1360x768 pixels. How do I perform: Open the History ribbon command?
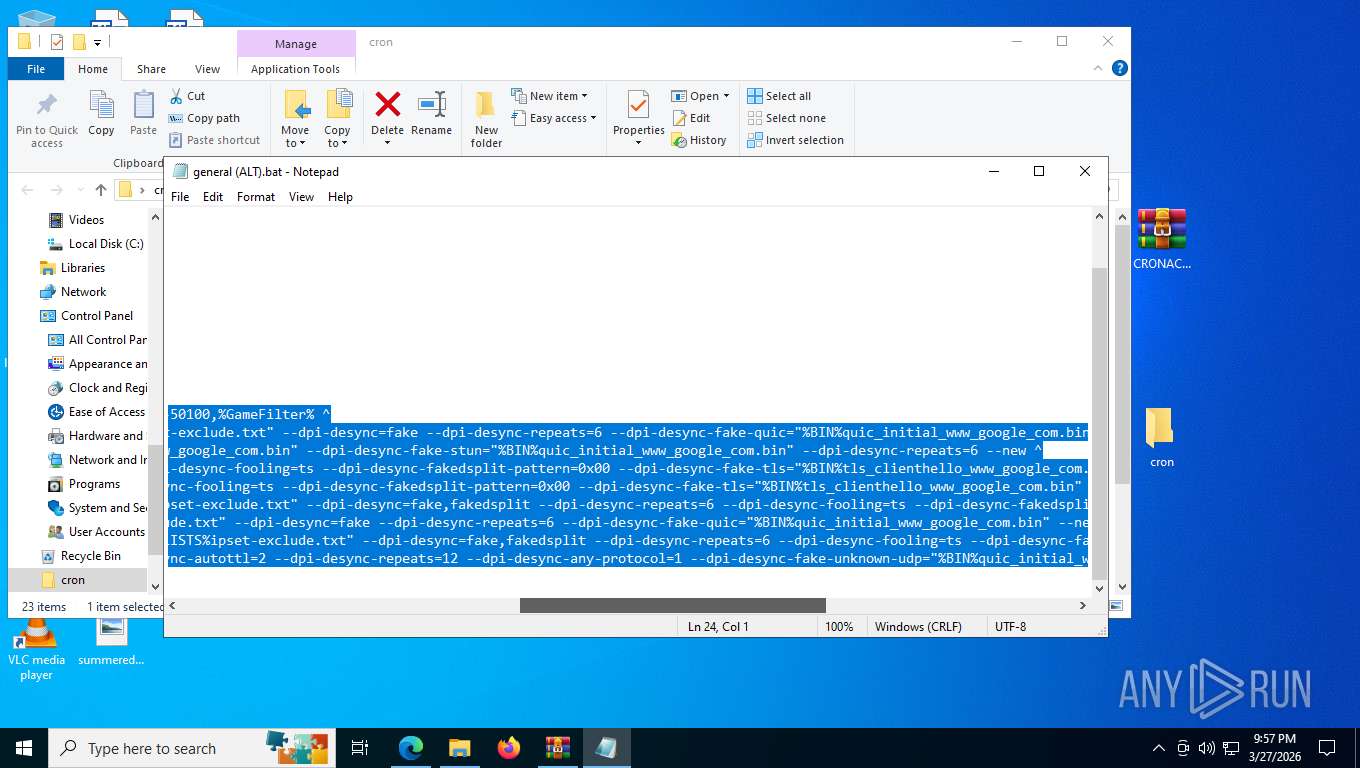tap(698, 140)
